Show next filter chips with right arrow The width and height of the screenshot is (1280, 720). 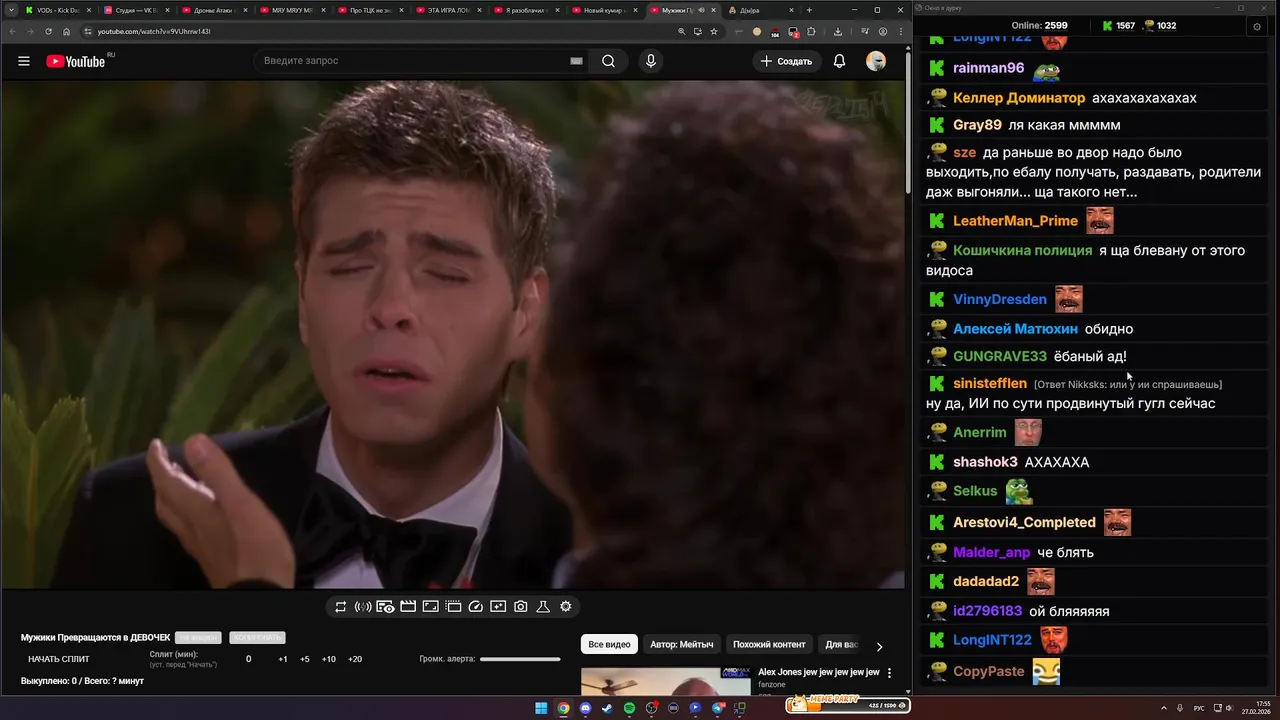pos(879,646)
